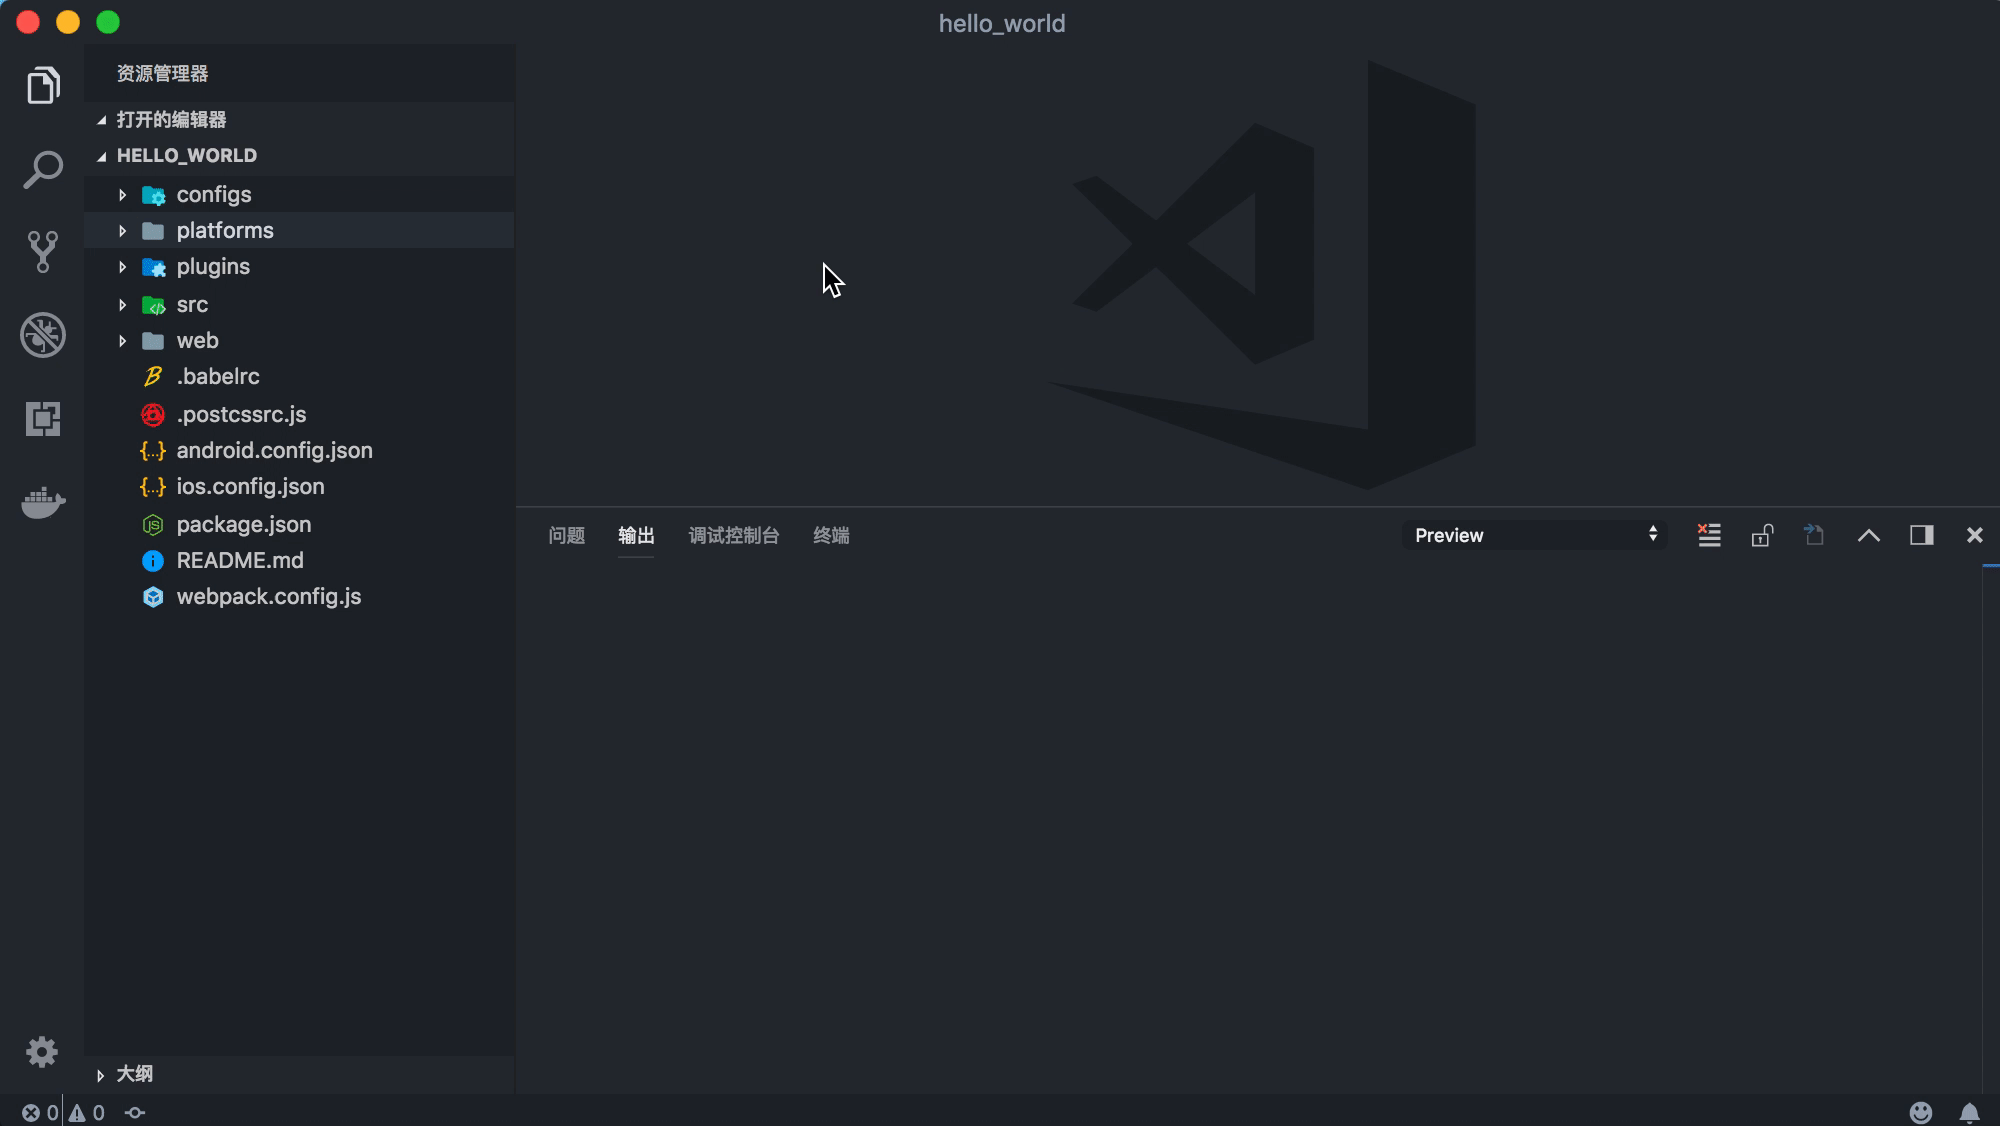Screen dimensions: 2000x1126
Task: Toggle output scroll lock
Action: click(1762, 535)
